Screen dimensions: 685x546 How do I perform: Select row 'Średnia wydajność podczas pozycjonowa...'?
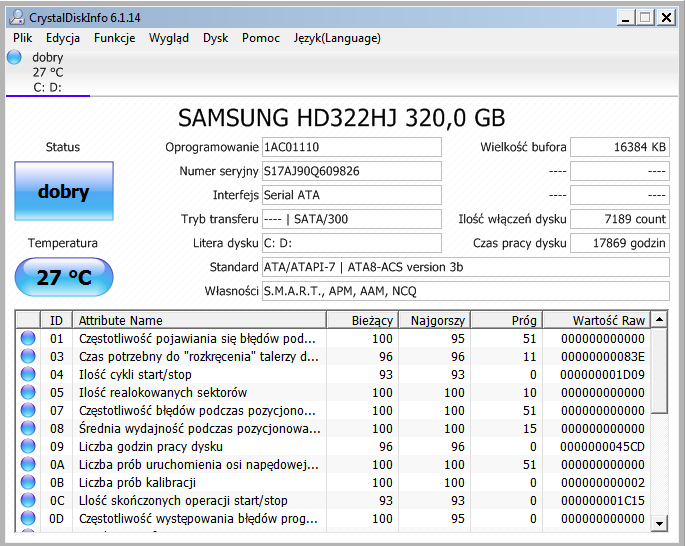333,429
